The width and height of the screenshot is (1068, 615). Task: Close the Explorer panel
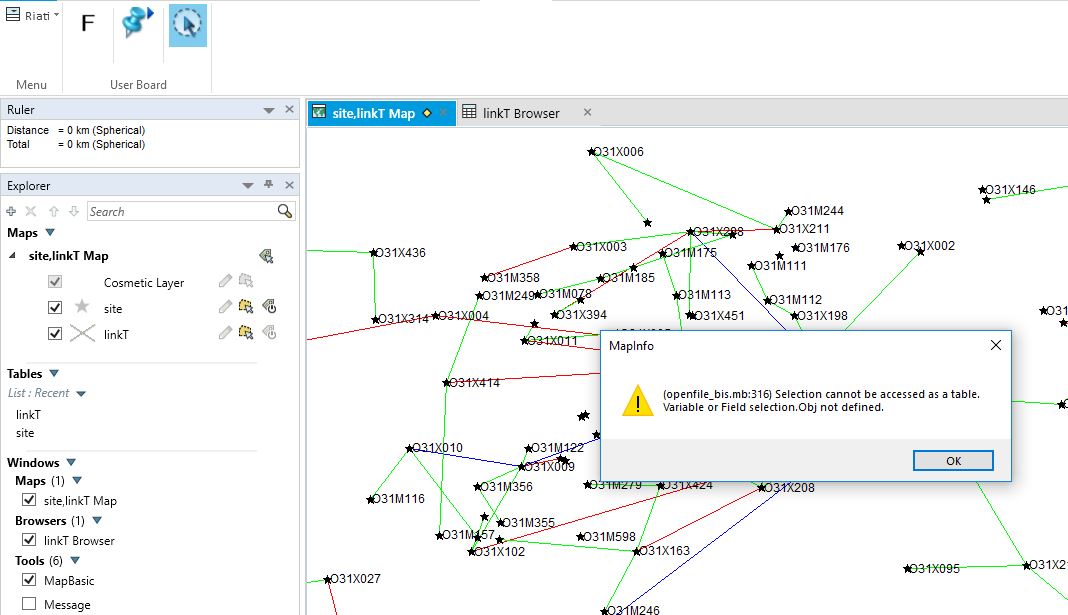coord(289,185)
